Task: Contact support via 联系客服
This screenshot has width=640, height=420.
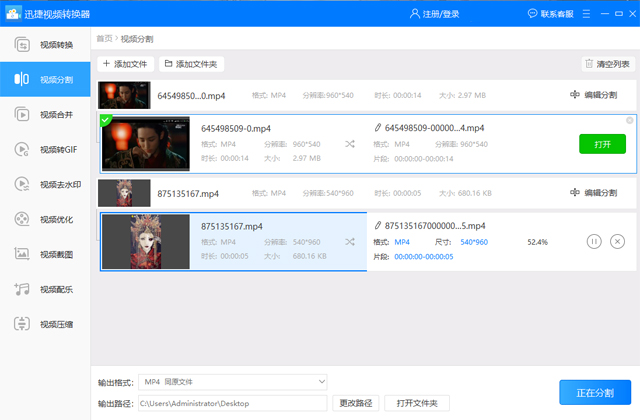Action: (x=551, y=14)
